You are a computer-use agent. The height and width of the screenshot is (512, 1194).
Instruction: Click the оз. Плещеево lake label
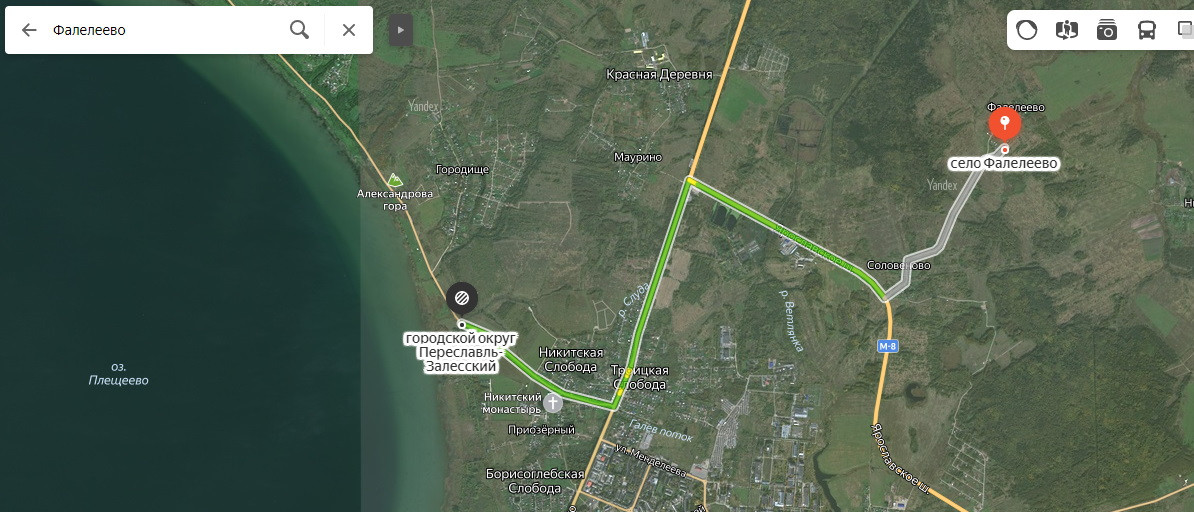click(x=118, y=373)
